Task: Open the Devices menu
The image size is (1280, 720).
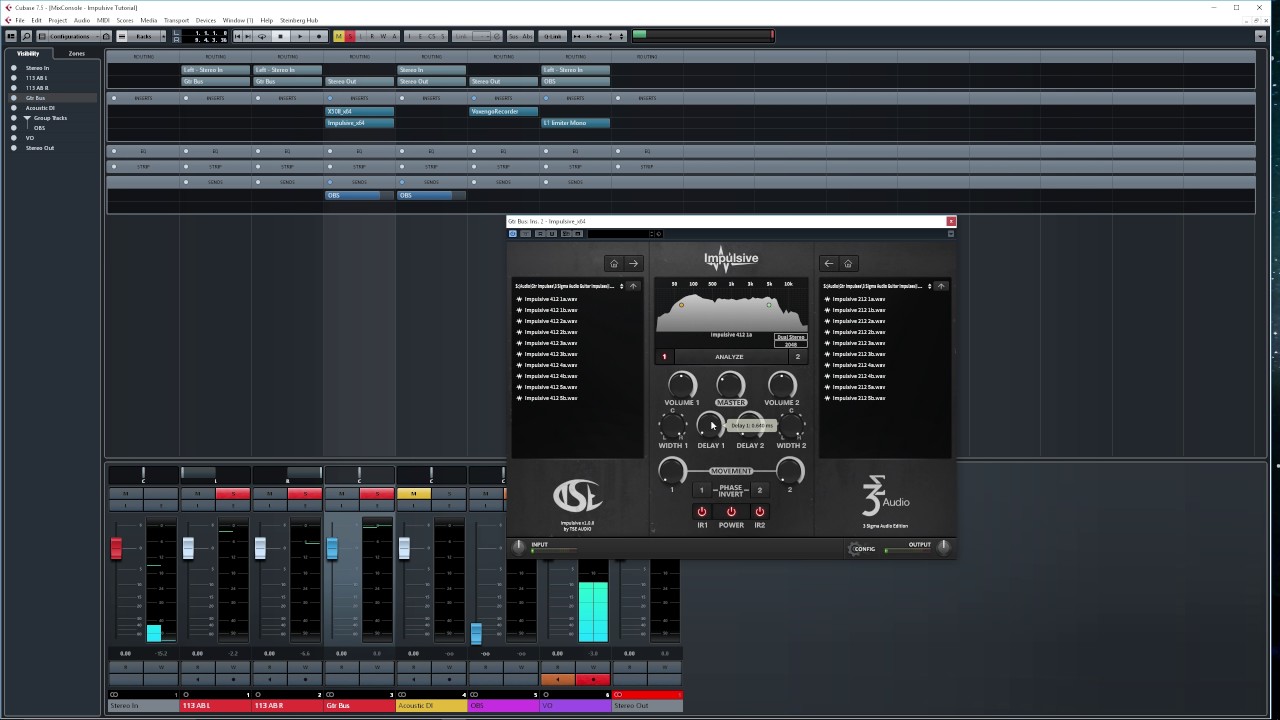Action: coord(206,20)
